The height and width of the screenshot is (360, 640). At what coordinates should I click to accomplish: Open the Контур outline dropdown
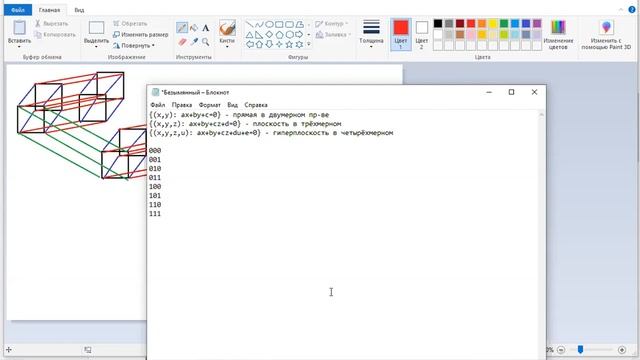click(331, 24)
